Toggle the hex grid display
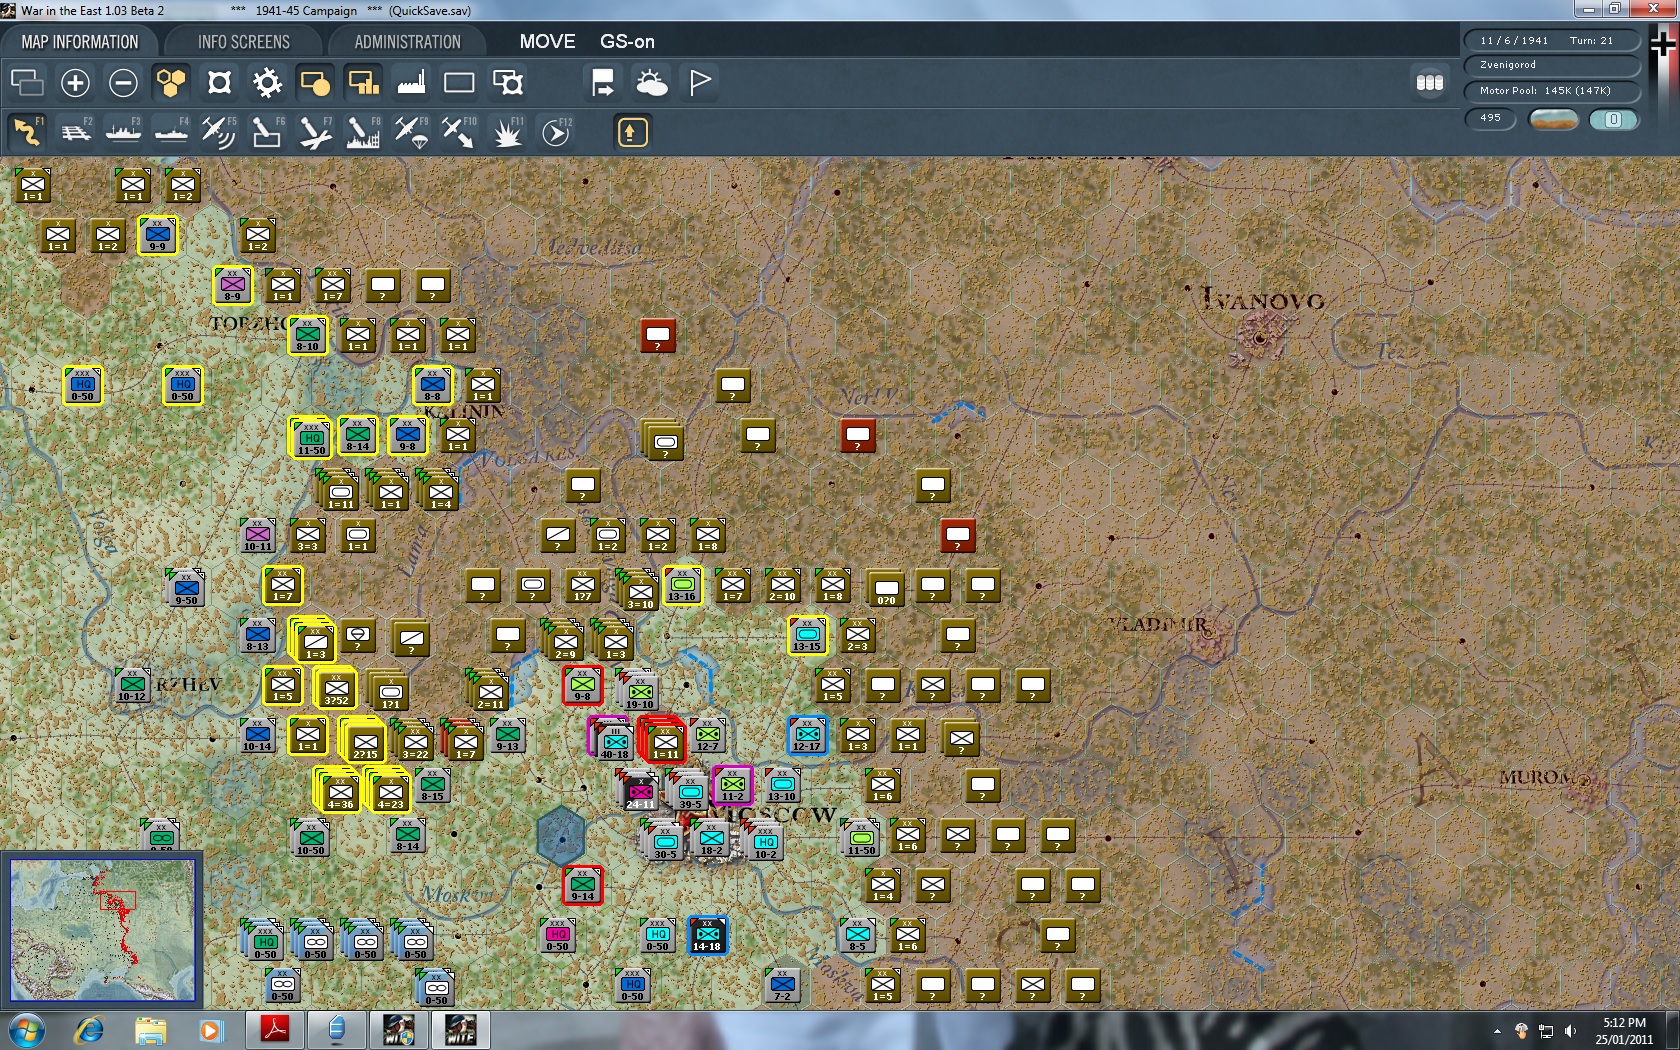This screenshot has width=1680, height=1050. (171, 82)
